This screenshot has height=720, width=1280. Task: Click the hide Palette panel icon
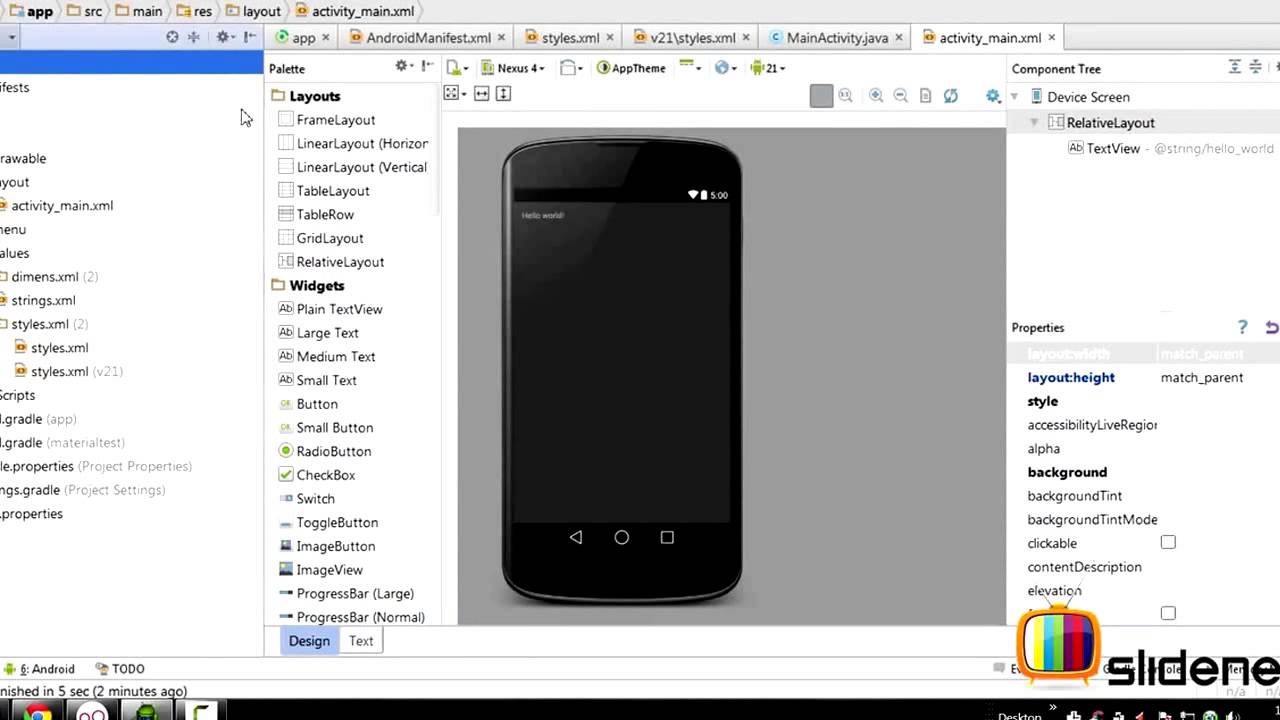[427, 67]
